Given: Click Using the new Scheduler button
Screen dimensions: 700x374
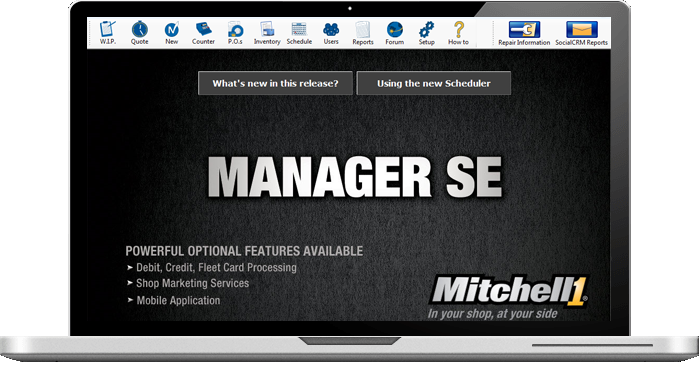Looking at the screenshot, I should coord(433,83).
